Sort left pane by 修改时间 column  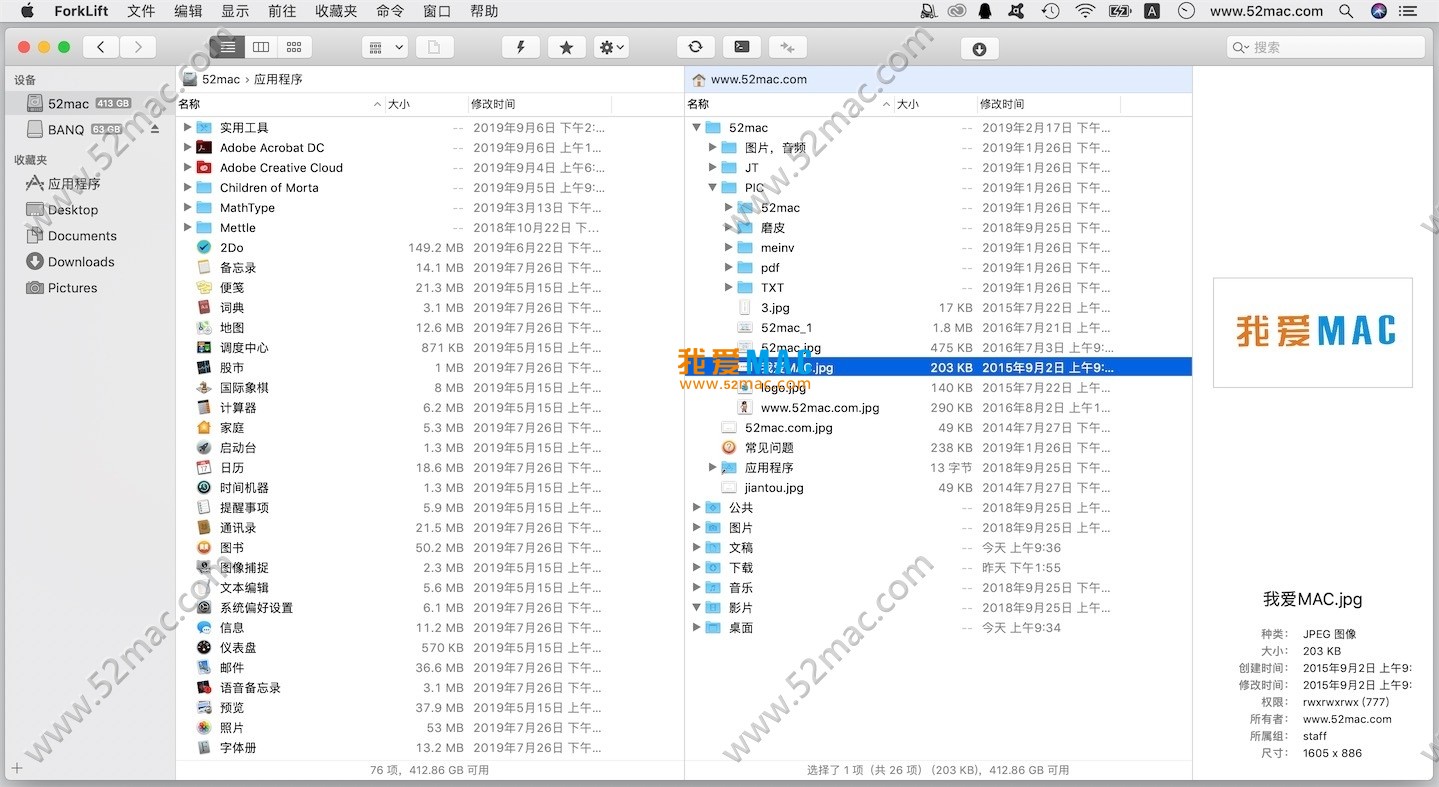540,104
